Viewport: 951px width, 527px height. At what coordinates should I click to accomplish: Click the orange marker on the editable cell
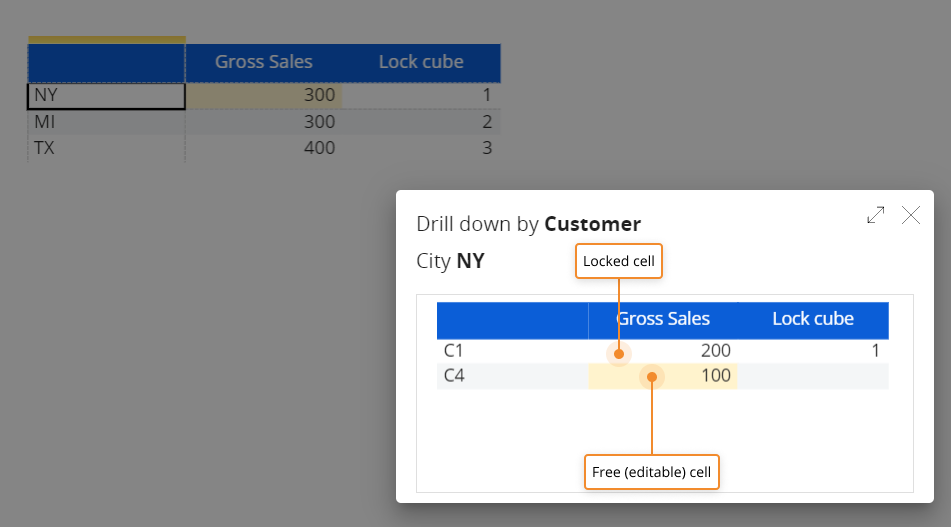(x=652, y=377)
